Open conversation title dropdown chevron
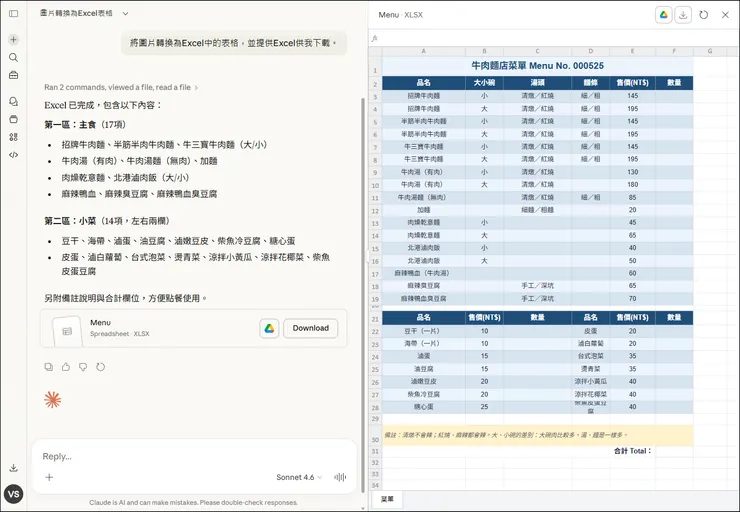Viewport: 740px width, 512px height. click(125, 14)
